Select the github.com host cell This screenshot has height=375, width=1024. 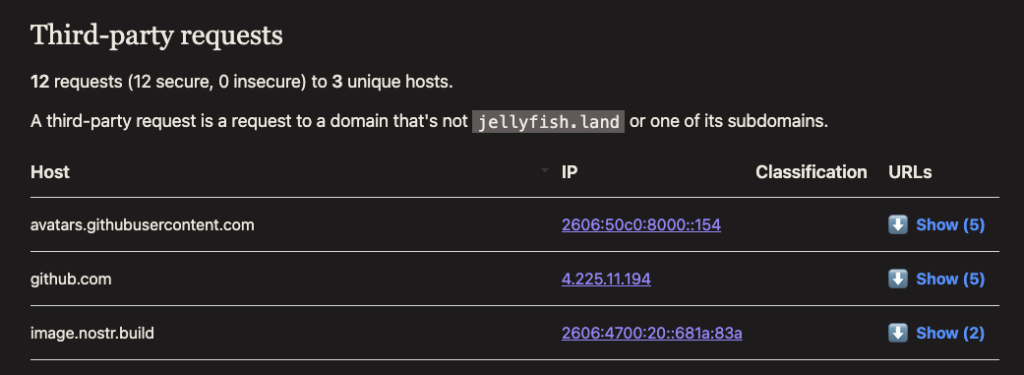point(71,279)
